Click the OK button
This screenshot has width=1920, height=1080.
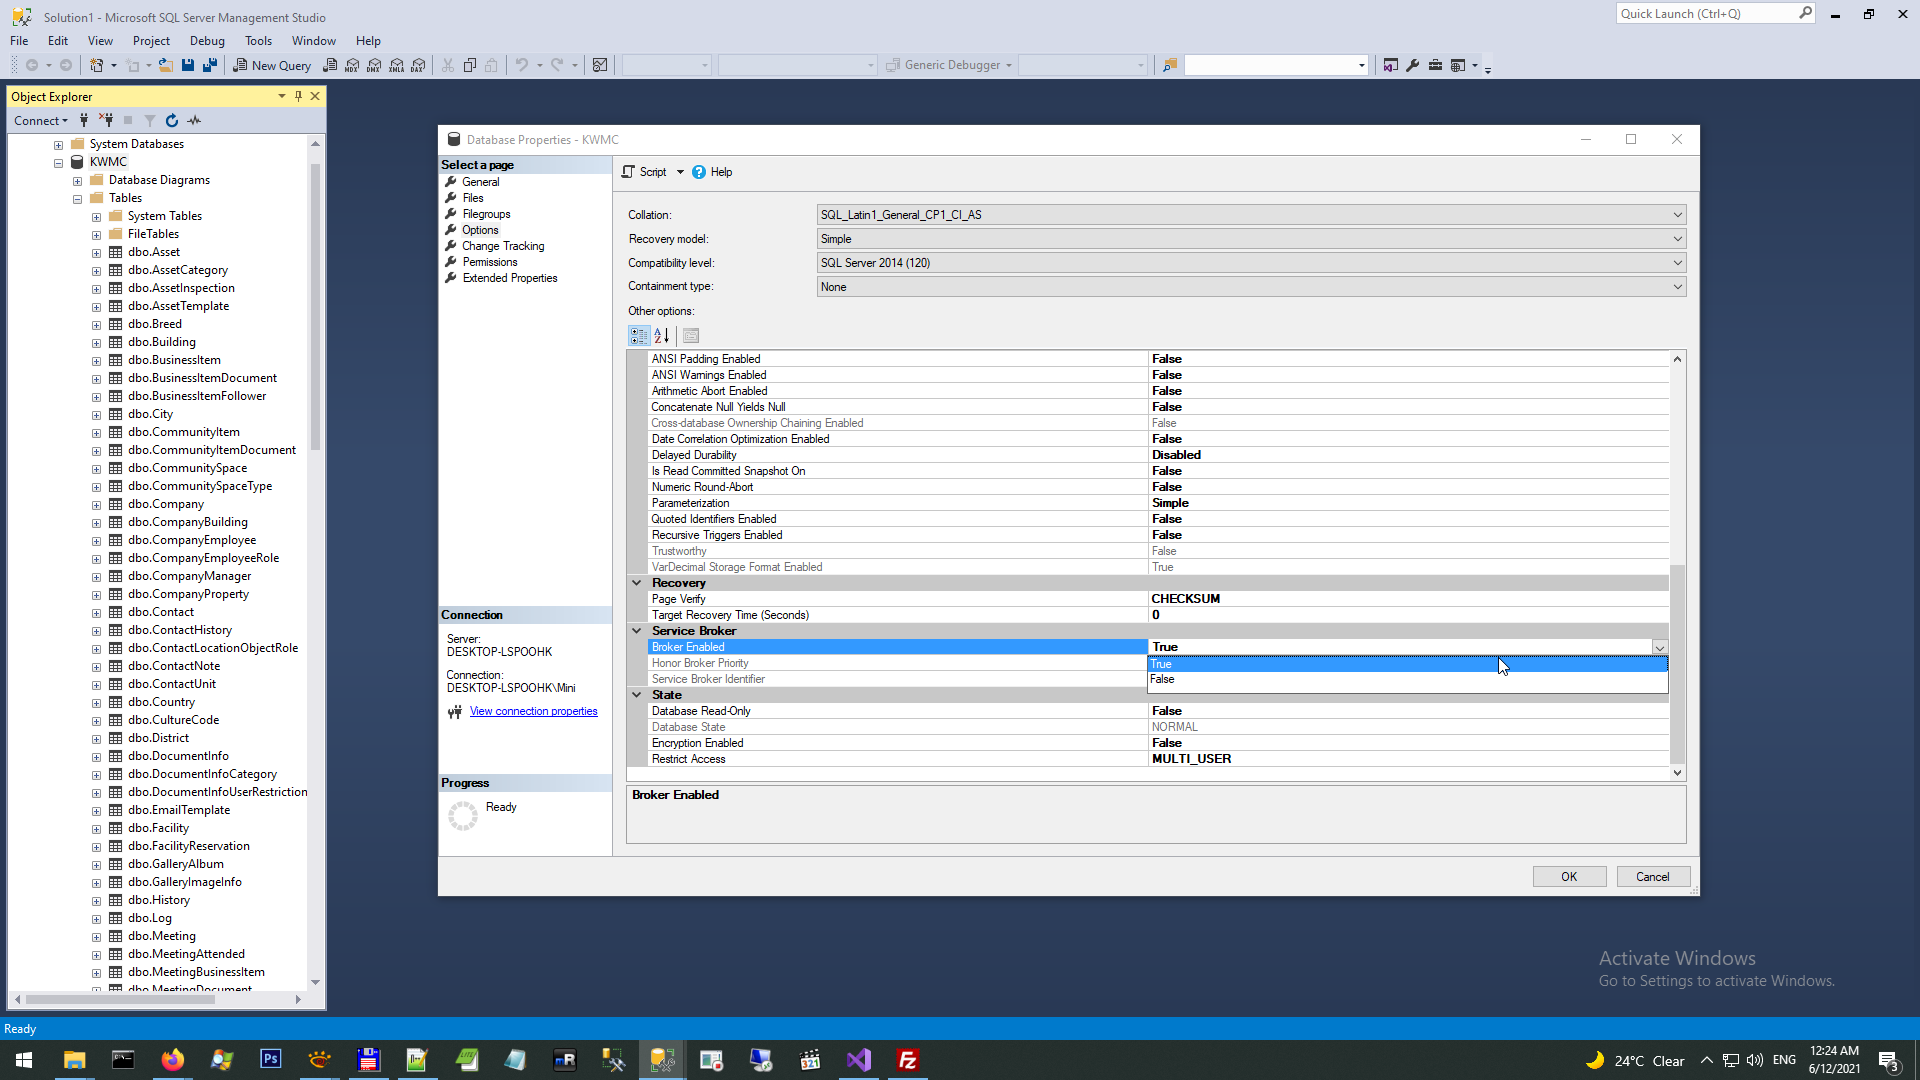coord(1568,877)
